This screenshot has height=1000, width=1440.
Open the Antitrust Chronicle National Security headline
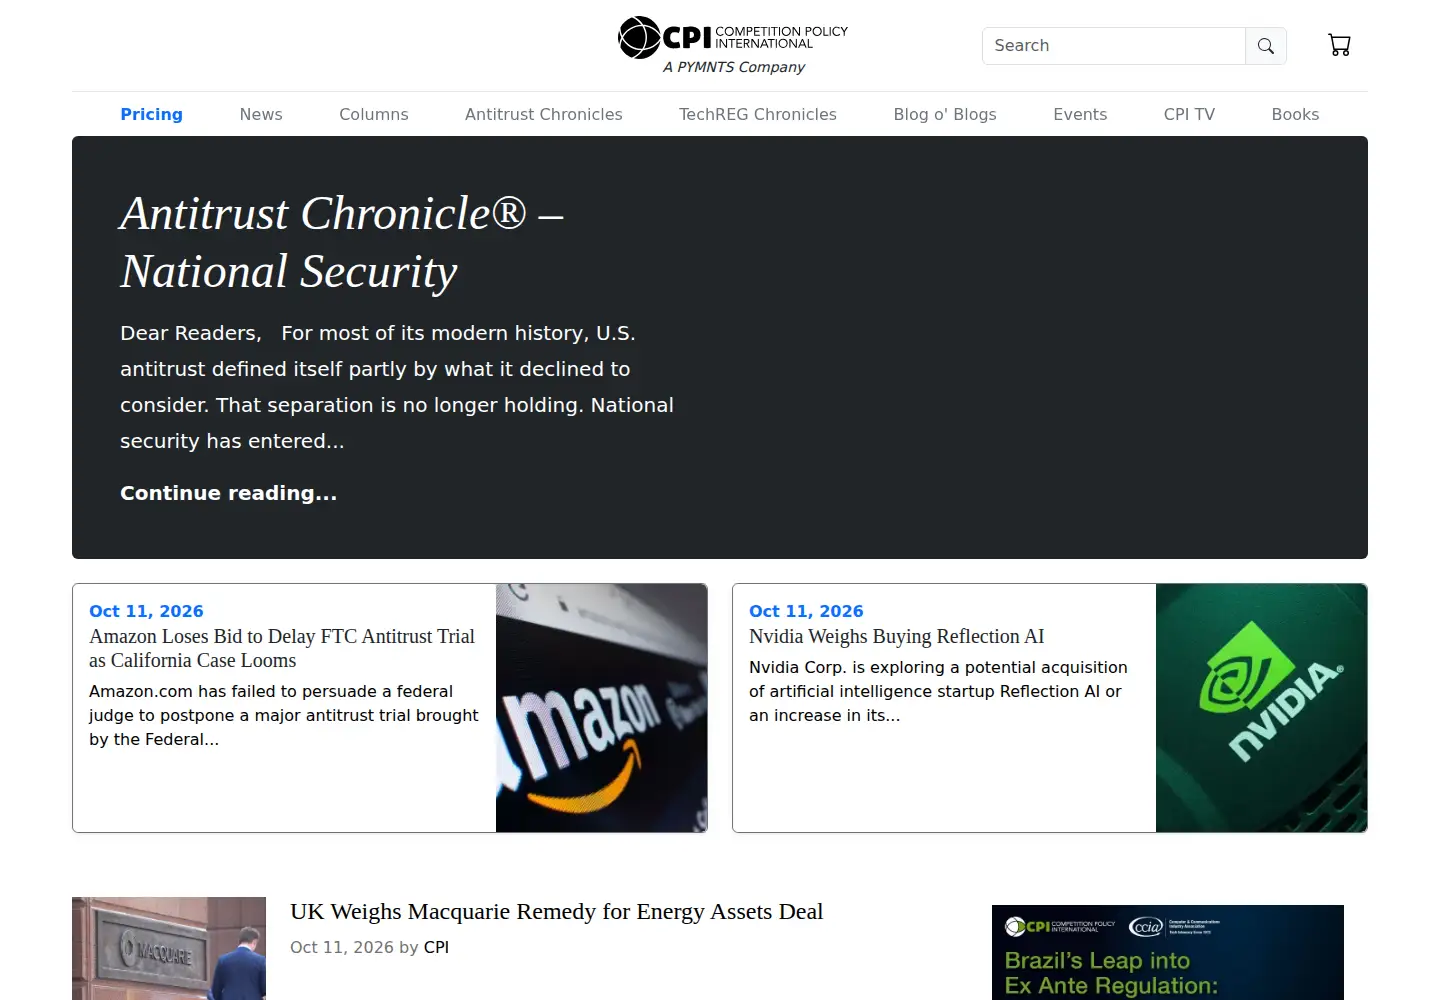(x=342, y=243)
